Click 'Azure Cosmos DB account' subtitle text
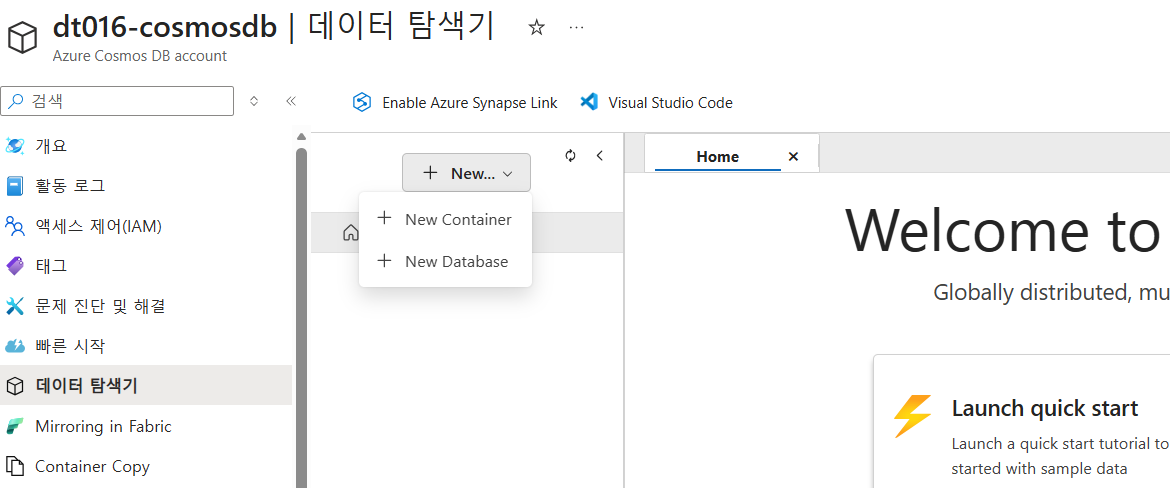 pyautogui.click(x=140, y=56)
